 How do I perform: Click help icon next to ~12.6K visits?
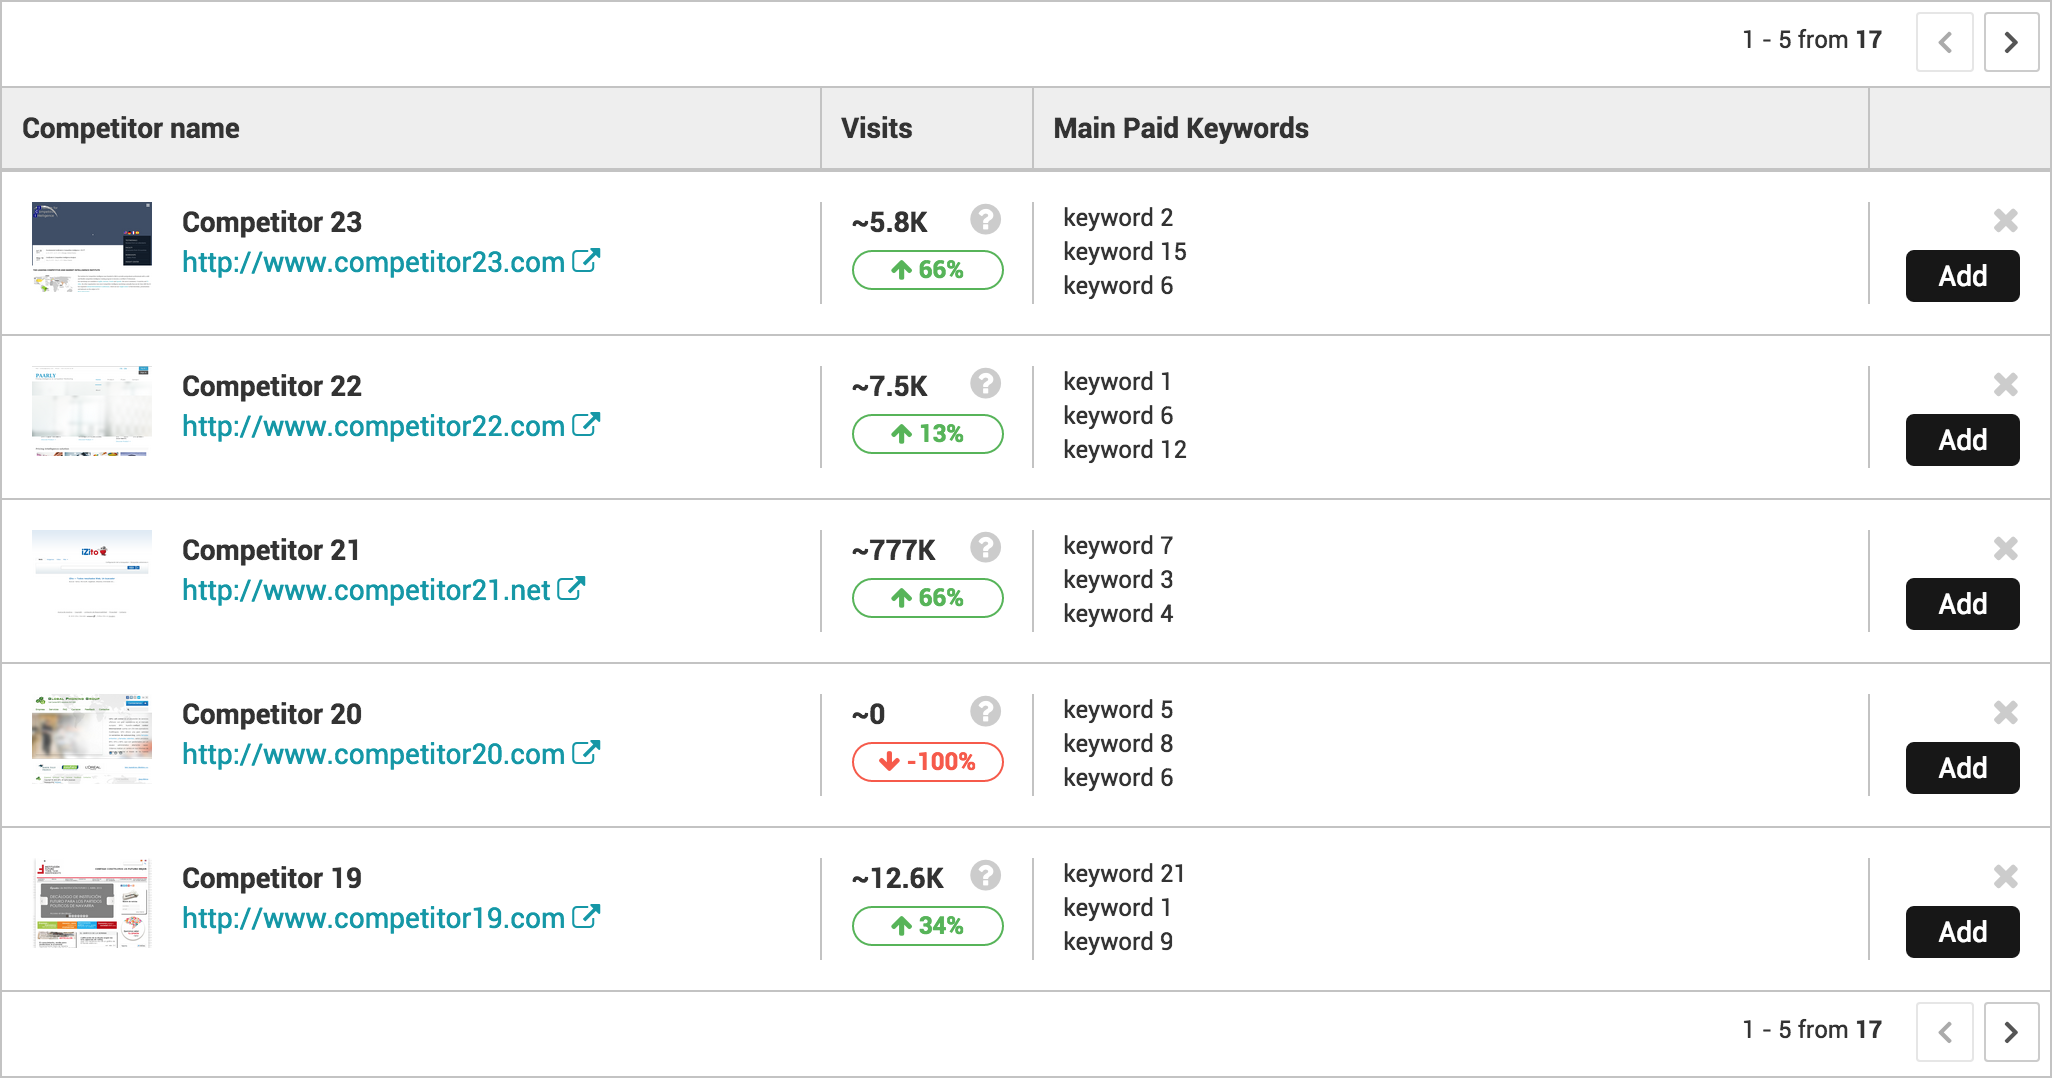pos(985,875)
